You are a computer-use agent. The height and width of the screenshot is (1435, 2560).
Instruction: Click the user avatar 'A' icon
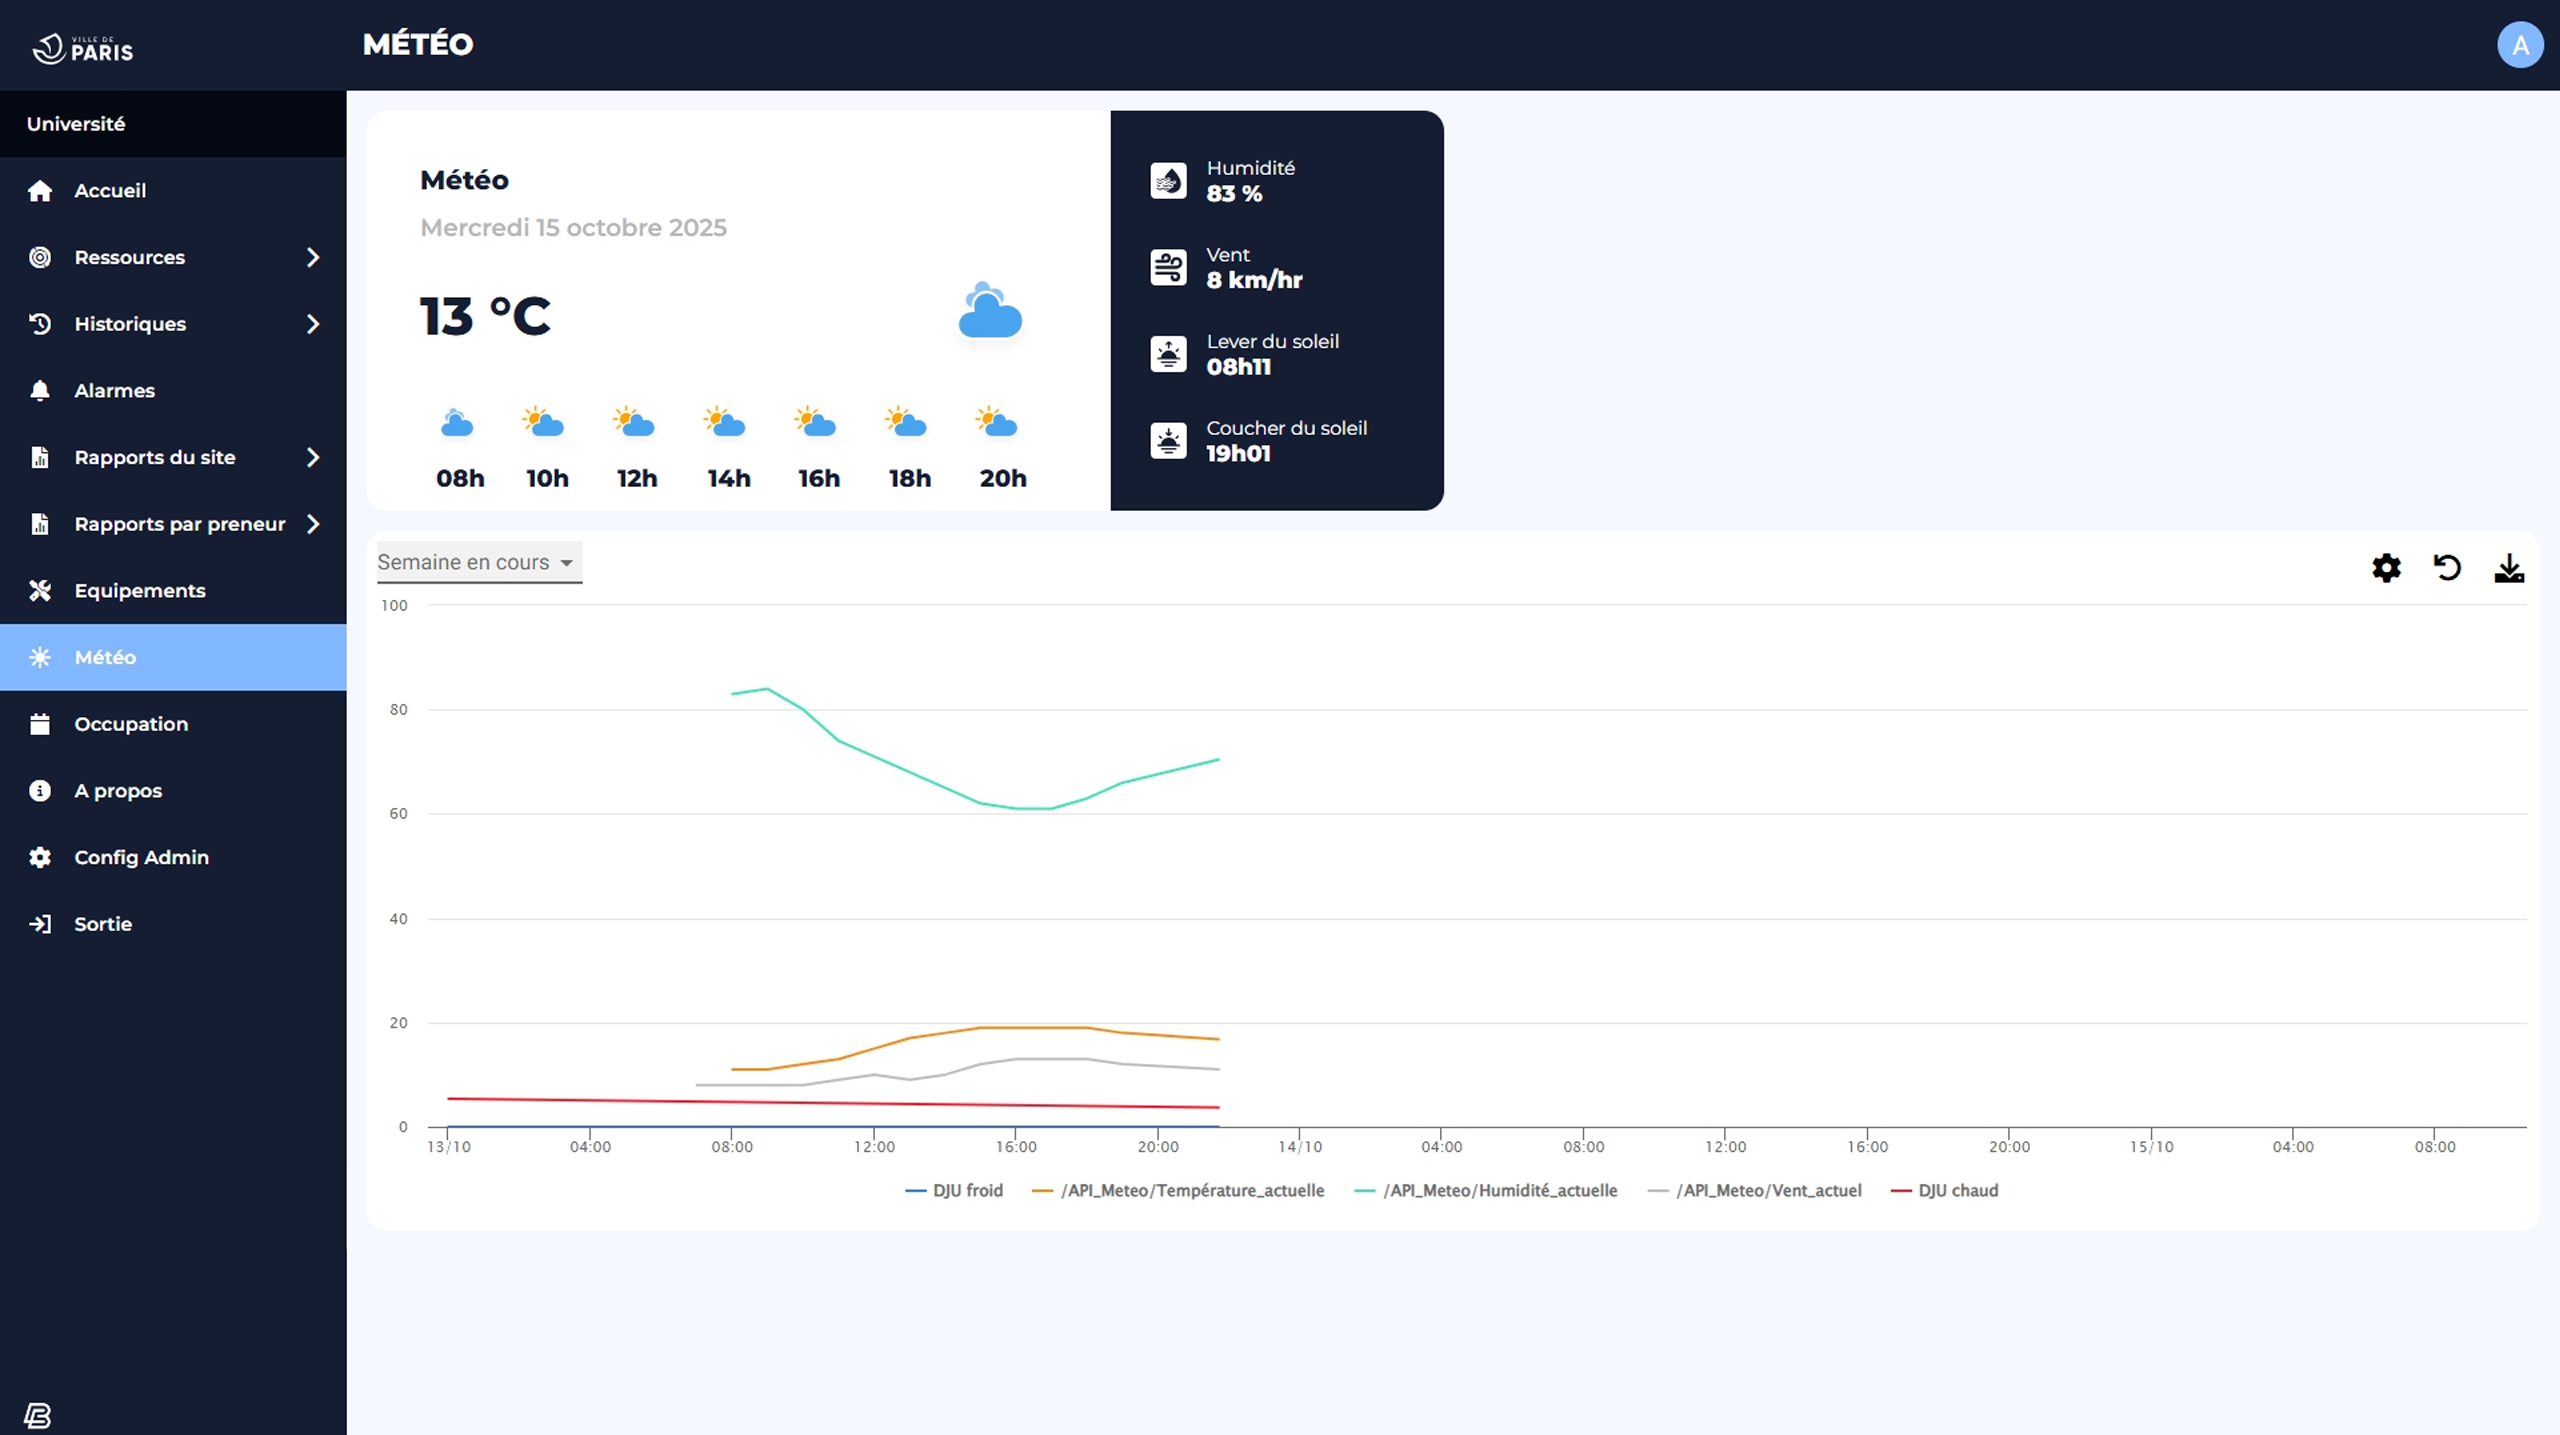pos(2519,45)
